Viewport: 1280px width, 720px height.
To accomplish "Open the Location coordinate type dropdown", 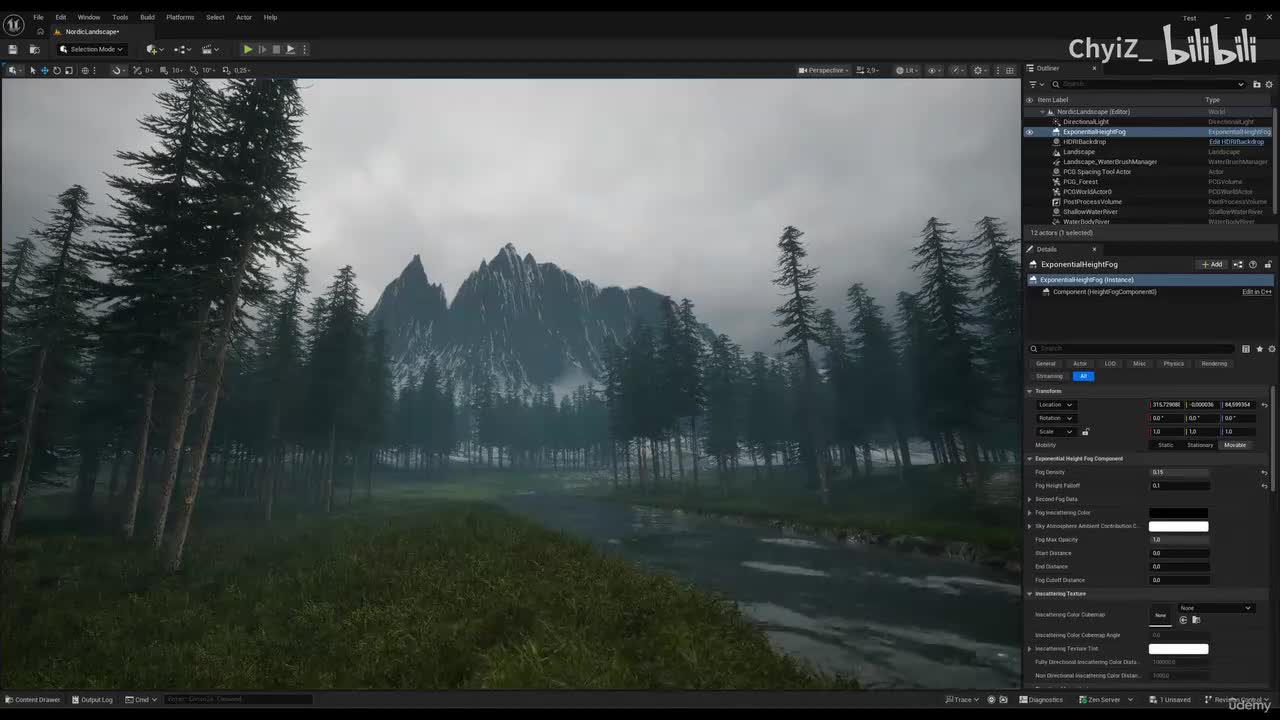I will coord(1055,405).
